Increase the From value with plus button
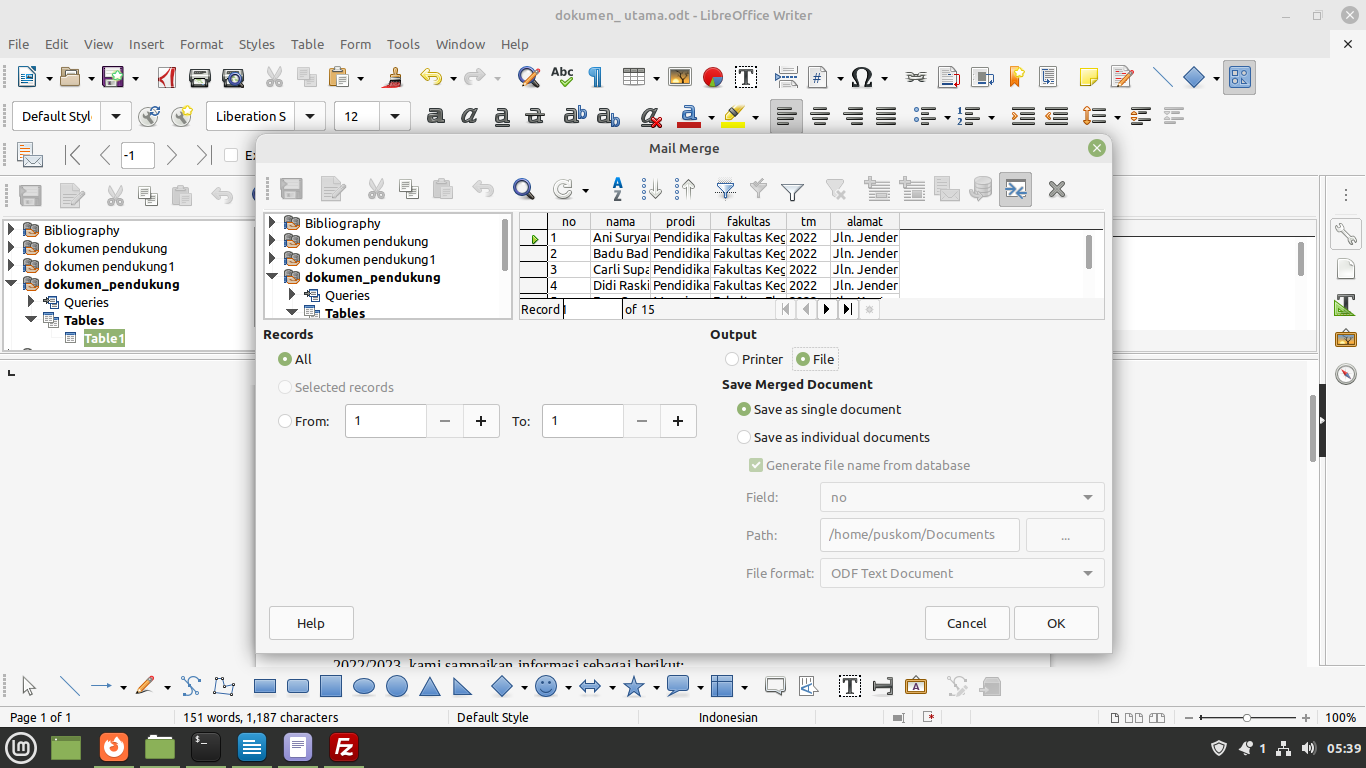The image size is (1366, 768). 481,421
